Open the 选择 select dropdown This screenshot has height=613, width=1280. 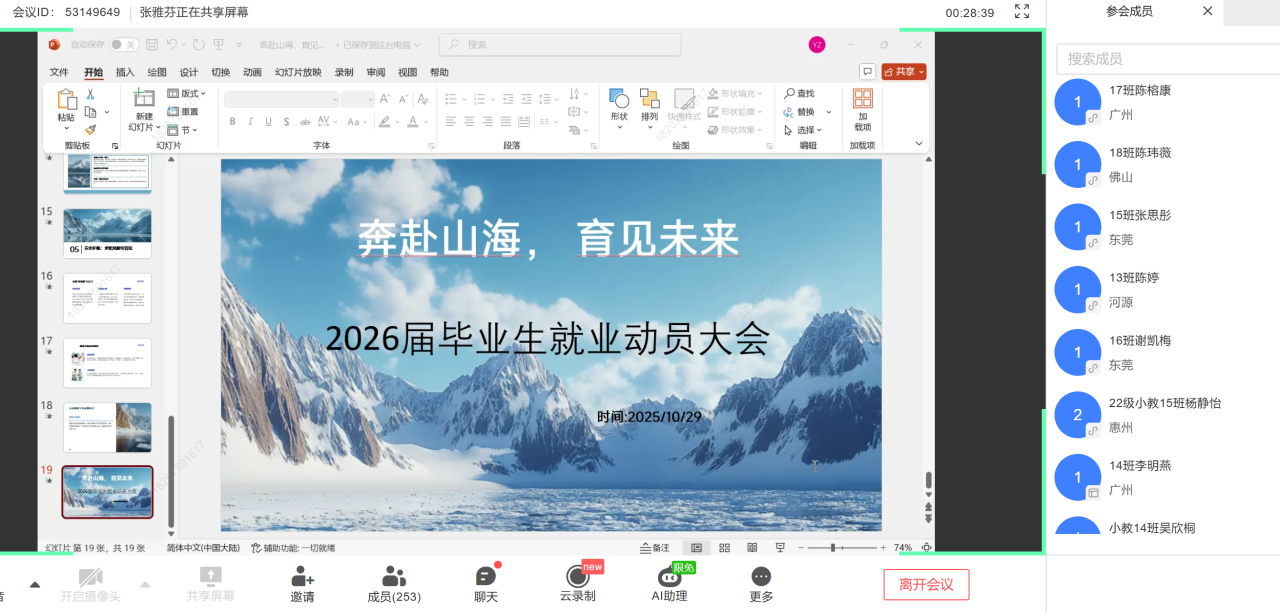[805, 130]
